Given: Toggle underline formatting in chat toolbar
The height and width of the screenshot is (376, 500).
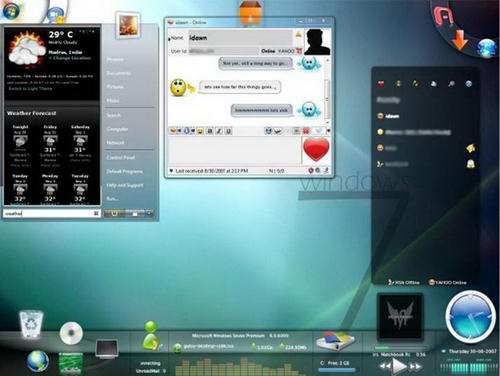Looking at the screenshot, I should (228, 131).
